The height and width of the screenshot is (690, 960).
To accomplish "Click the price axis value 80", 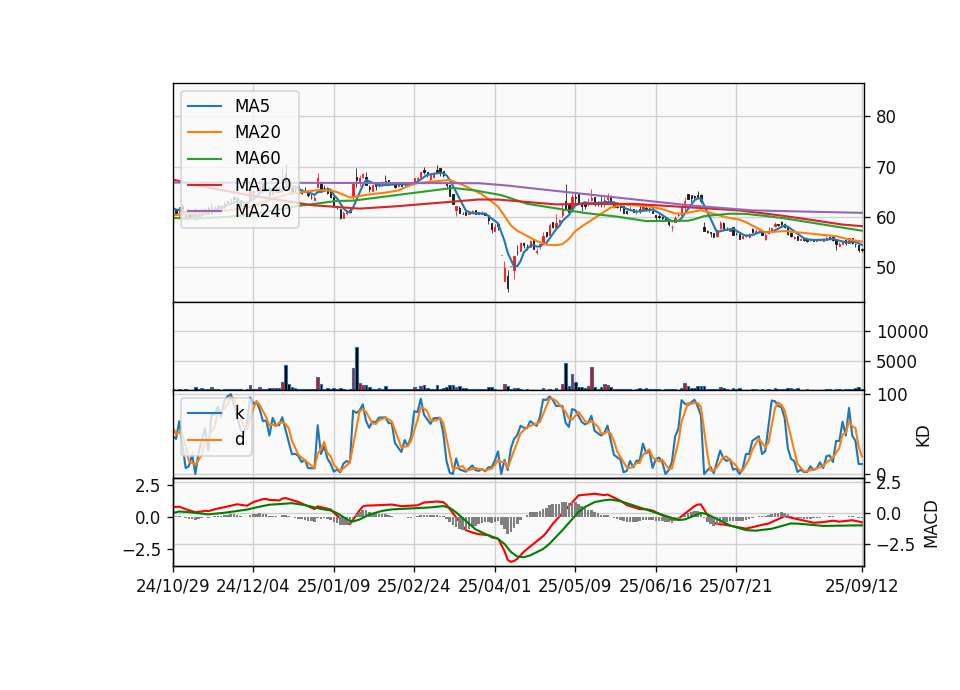I will 885,117.
